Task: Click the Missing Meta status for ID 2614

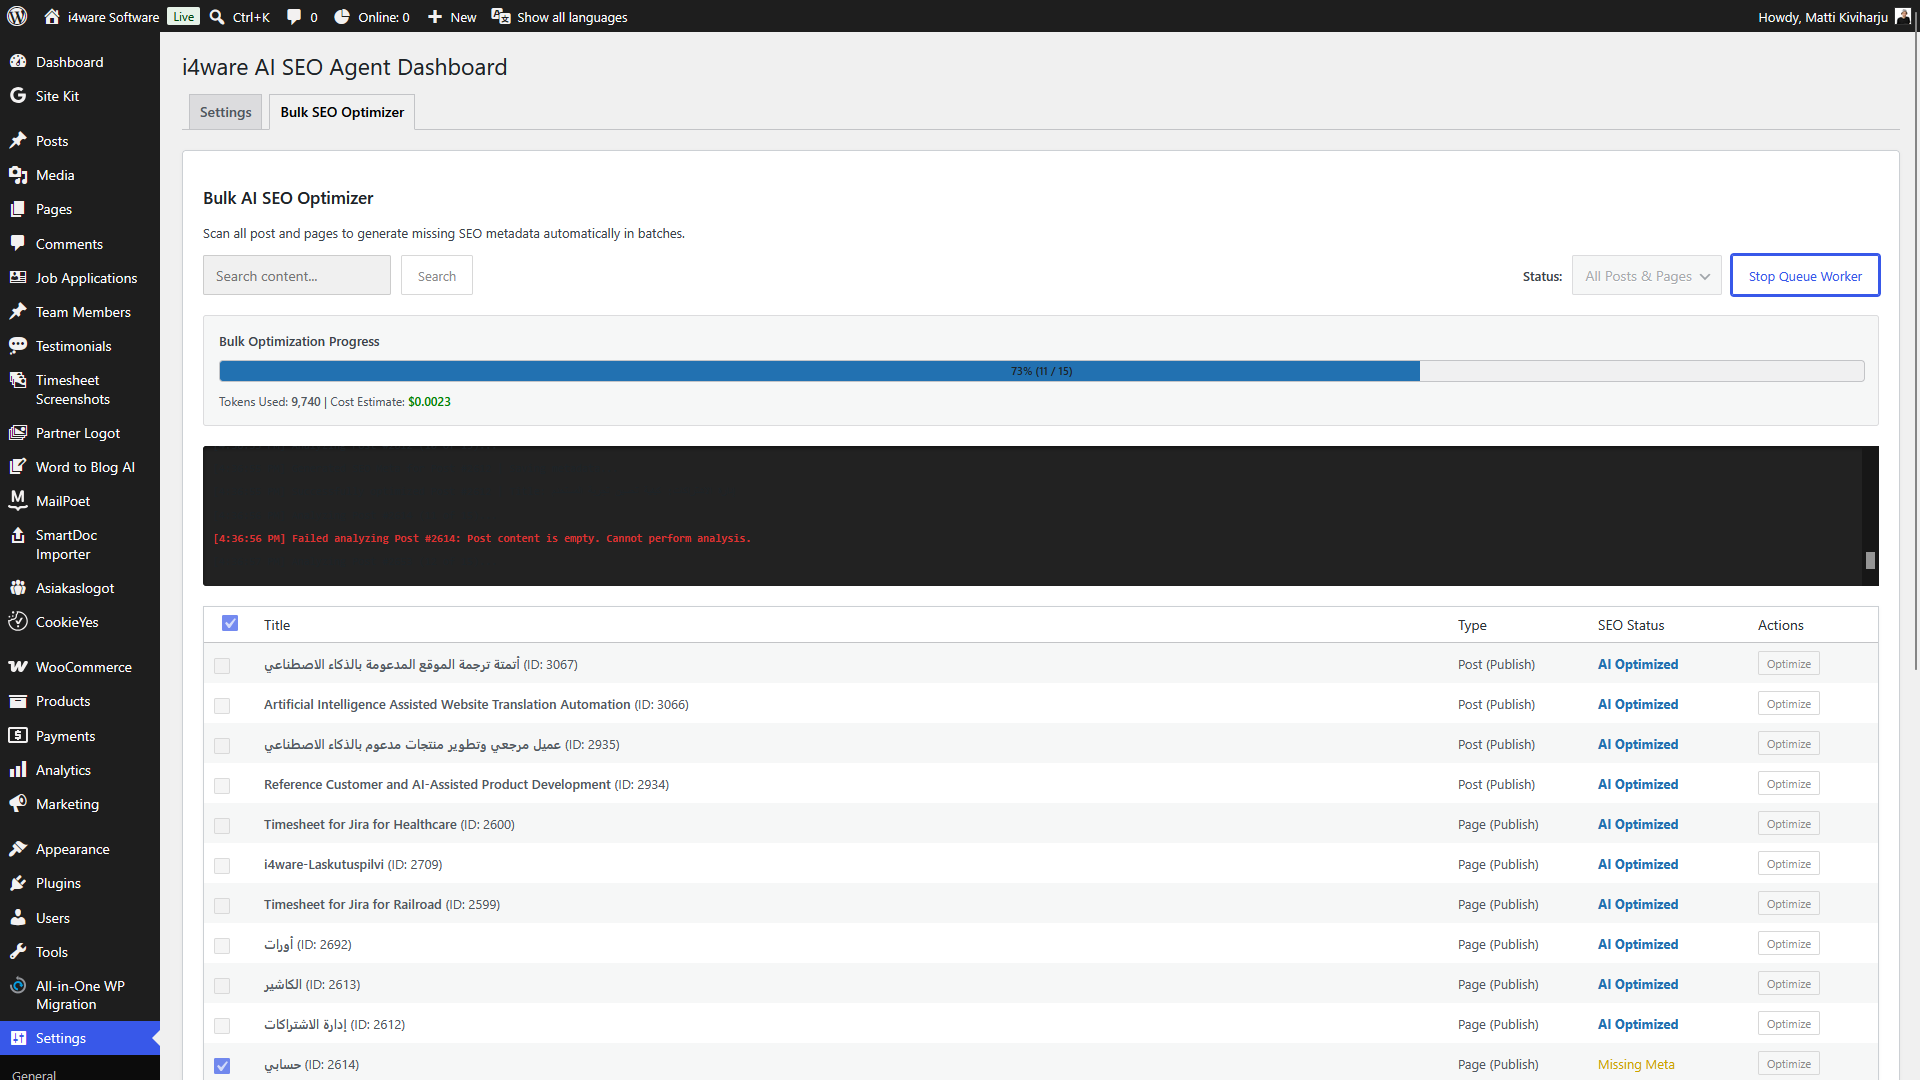Action: [1636, 1064]
